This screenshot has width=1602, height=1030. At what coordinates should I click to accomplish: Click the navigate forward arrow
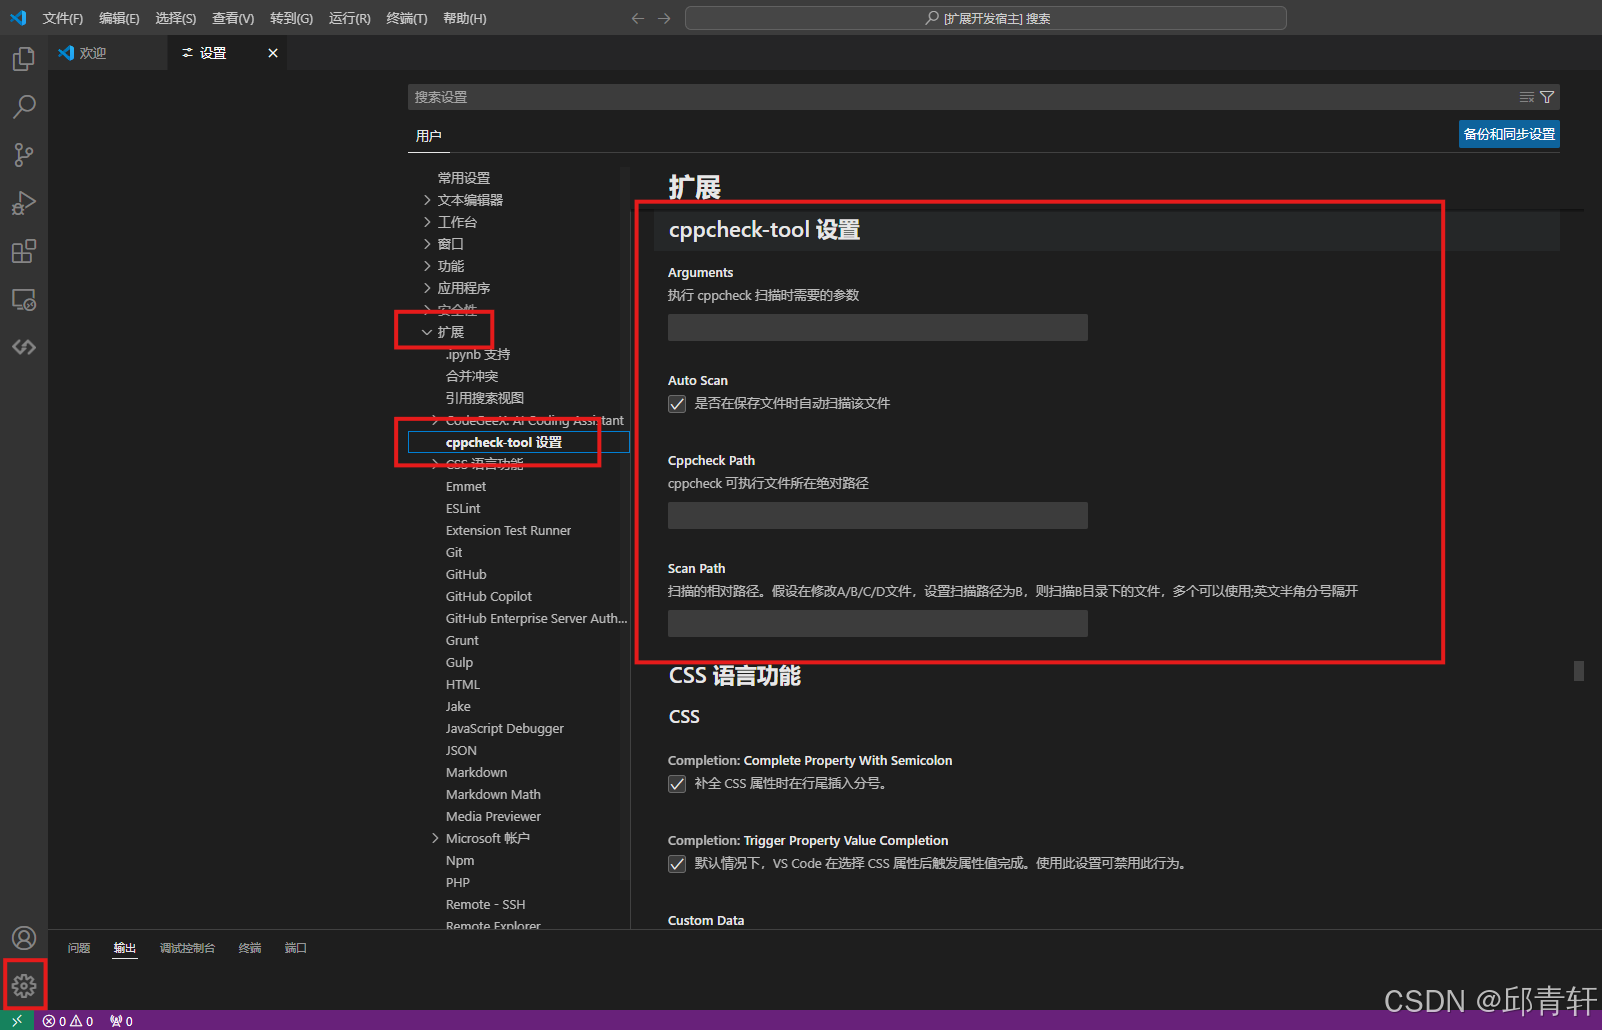pyautogui.click(x=664, y=18)
